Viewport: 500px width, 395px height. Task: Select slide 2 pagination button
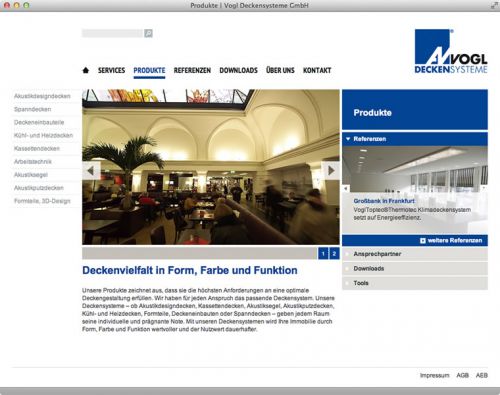coord(334,254)
